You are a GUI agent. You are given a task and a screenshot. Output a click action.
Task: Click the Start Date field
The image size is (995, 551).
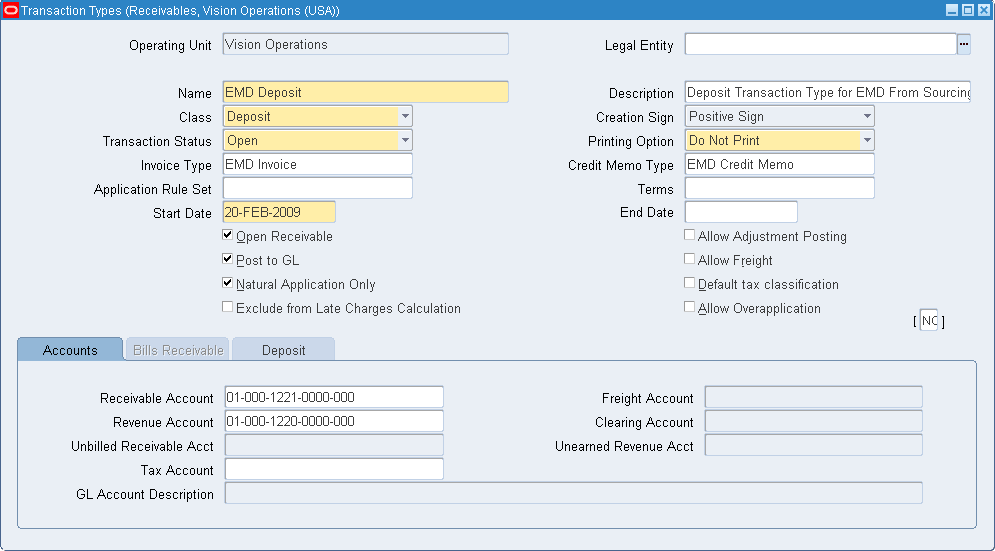(x=279, y=213)
